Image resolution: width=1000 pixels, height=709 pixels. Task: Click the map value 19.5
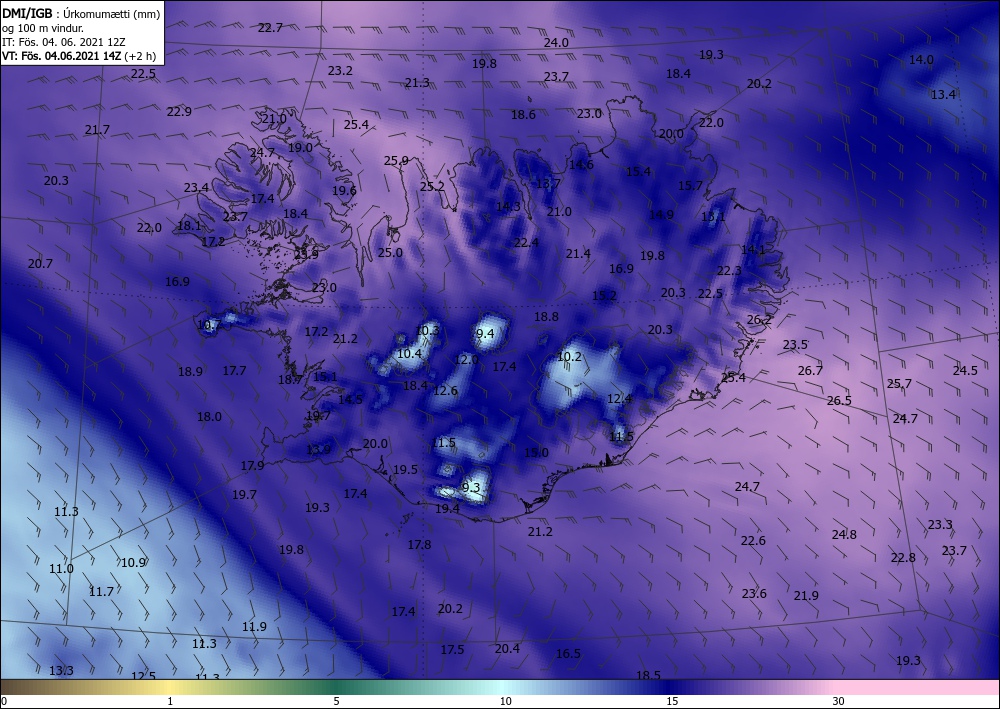(405, 470)
